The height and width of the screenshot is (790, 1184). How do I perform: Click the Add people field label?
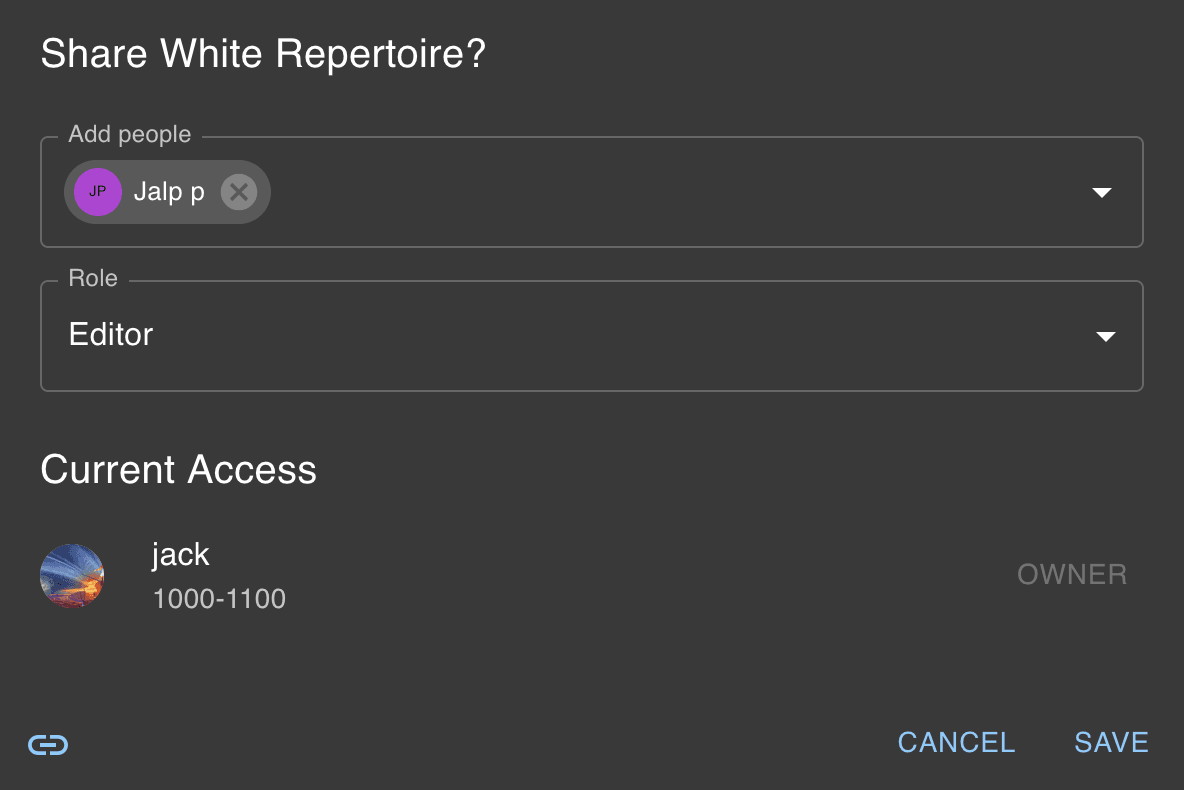pyautogui.click(x=130, y=135)
